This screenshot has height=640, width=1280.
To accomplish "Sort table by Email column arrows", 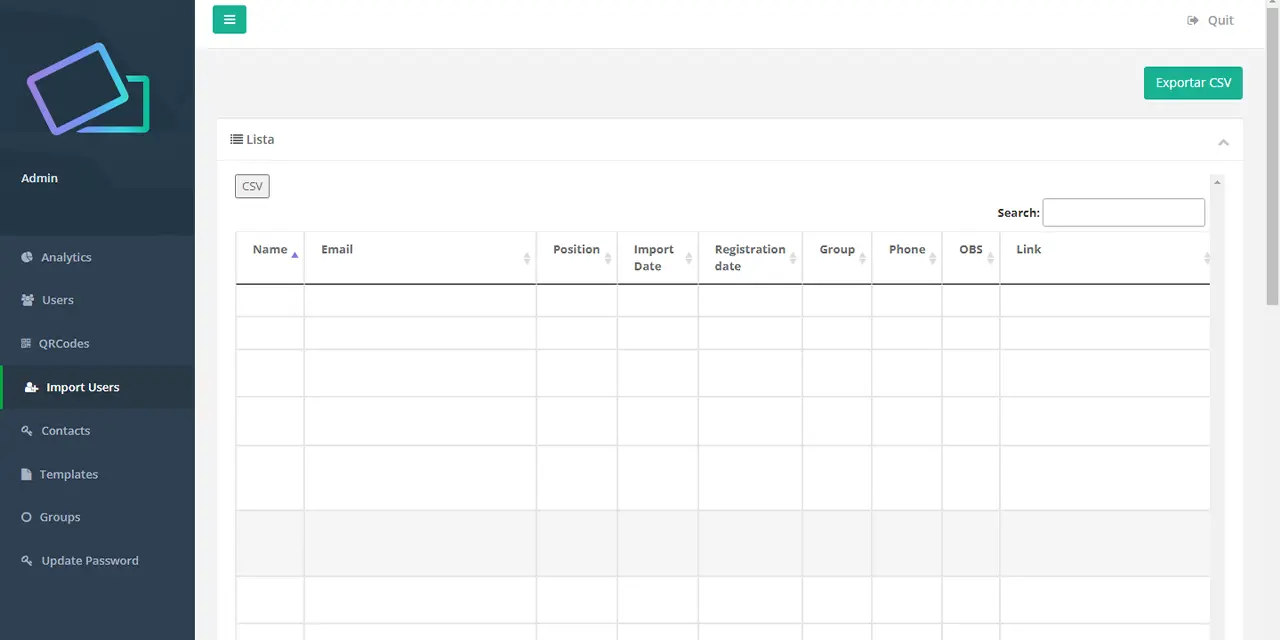I will (526, 258).
